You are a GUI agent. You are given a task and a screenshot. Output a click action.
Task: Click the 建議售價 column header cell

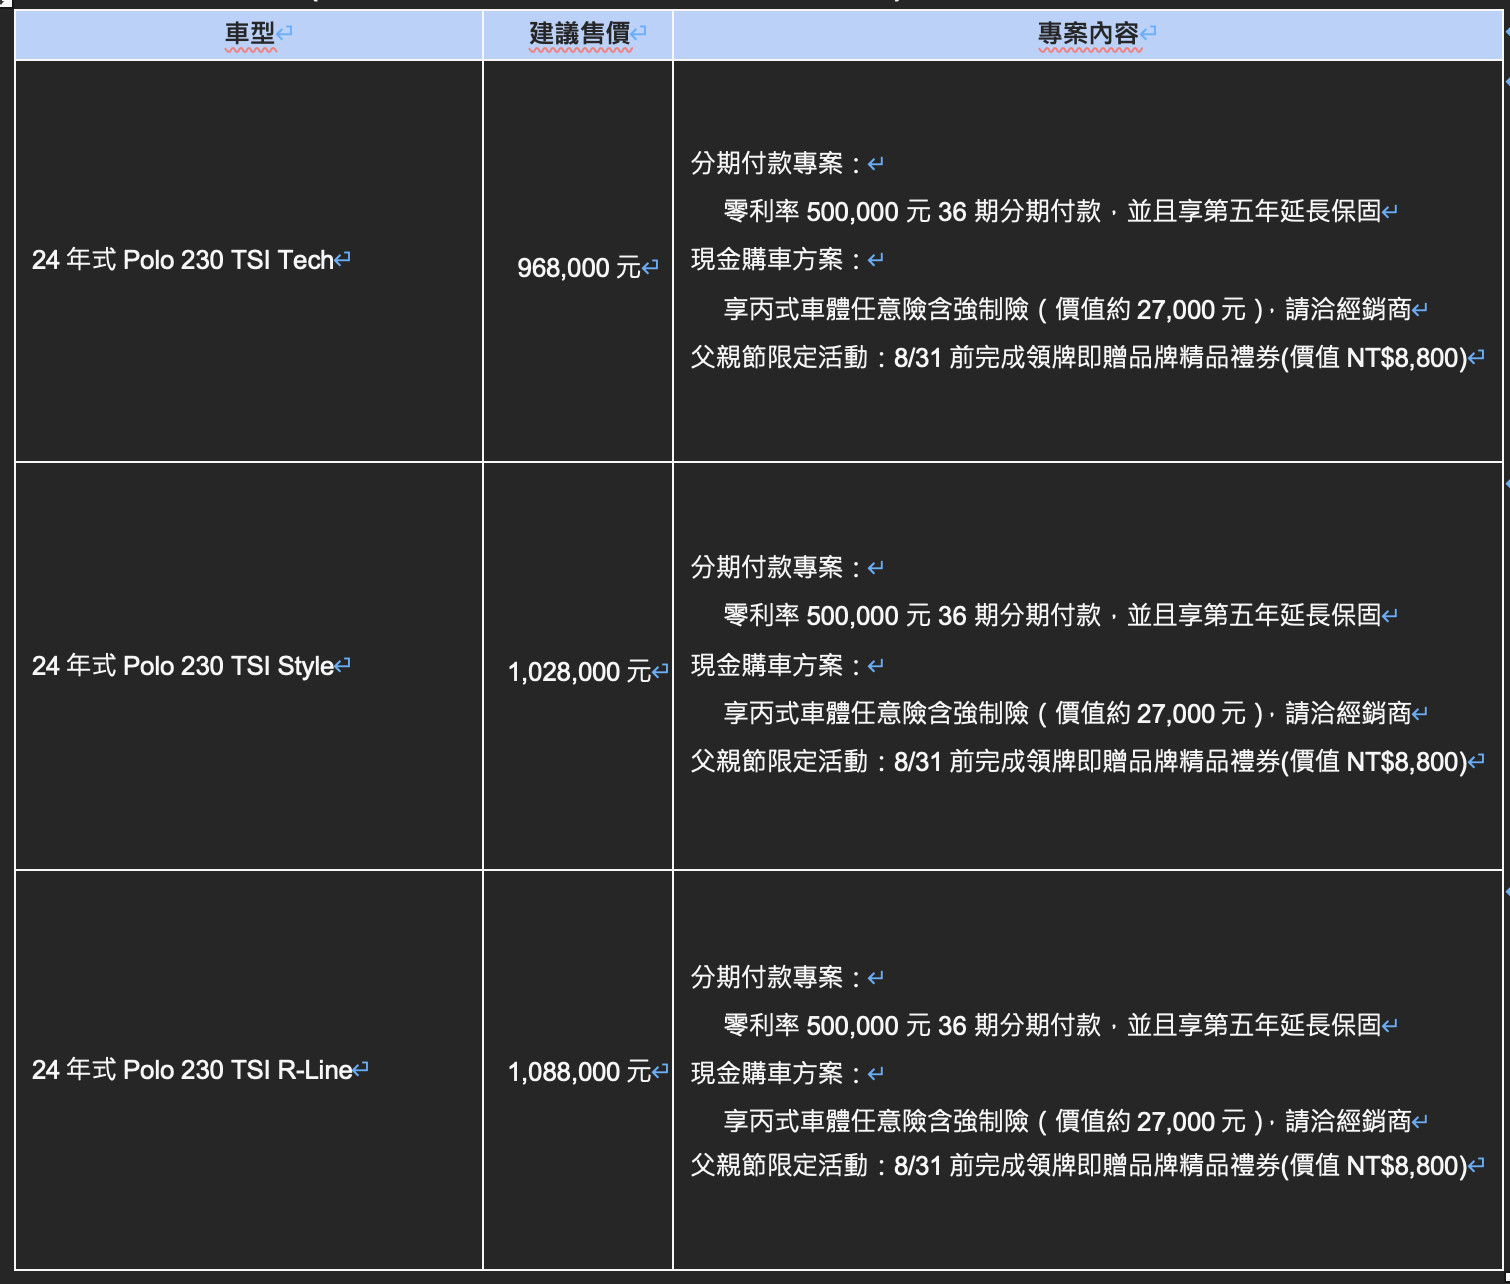(x=579, y=34)
